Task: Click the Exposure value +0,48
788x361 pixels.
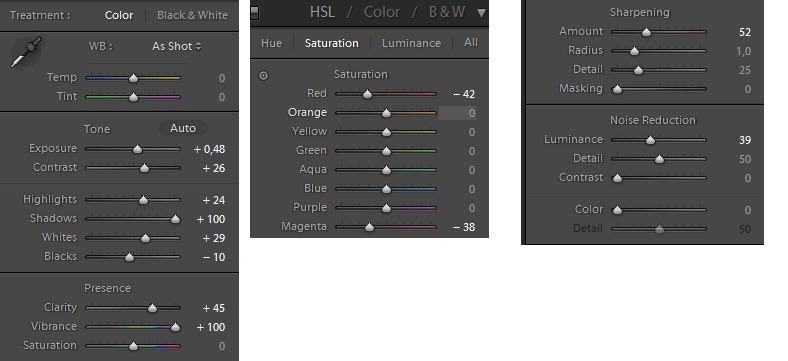Action: coord(210,149)
